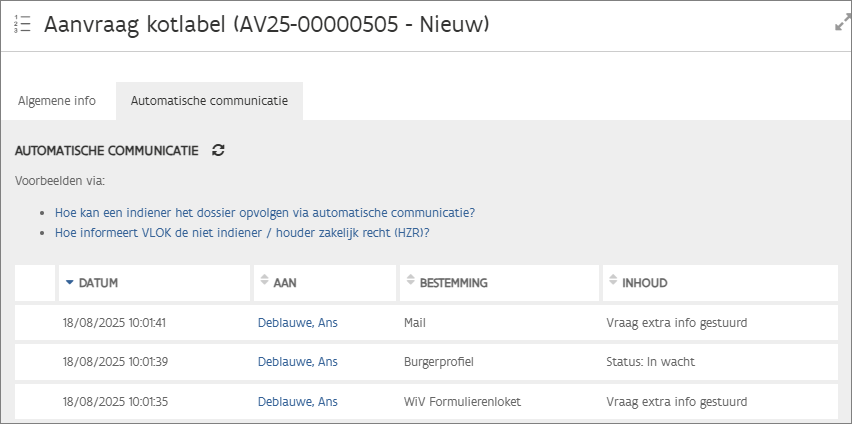Click the sort arrows on the INHOUD column
The width and height of the screenshot is (852, 424).
coord(612,283)
